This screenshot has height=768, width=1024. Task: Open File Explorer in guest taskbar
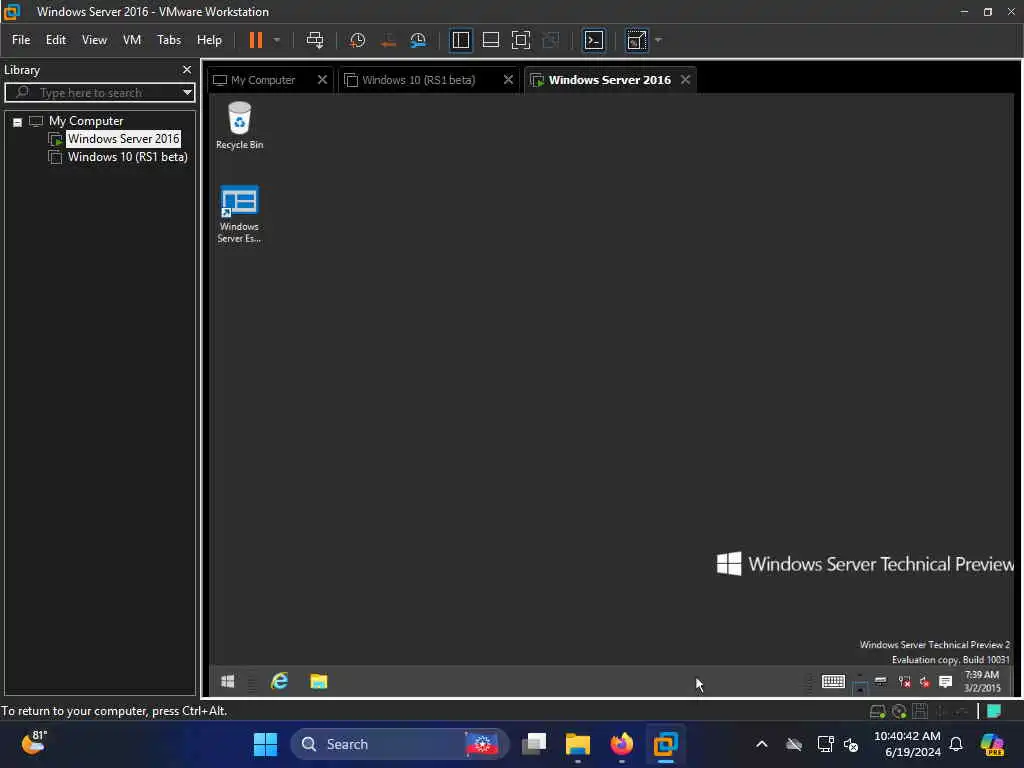tap(319, 682)
